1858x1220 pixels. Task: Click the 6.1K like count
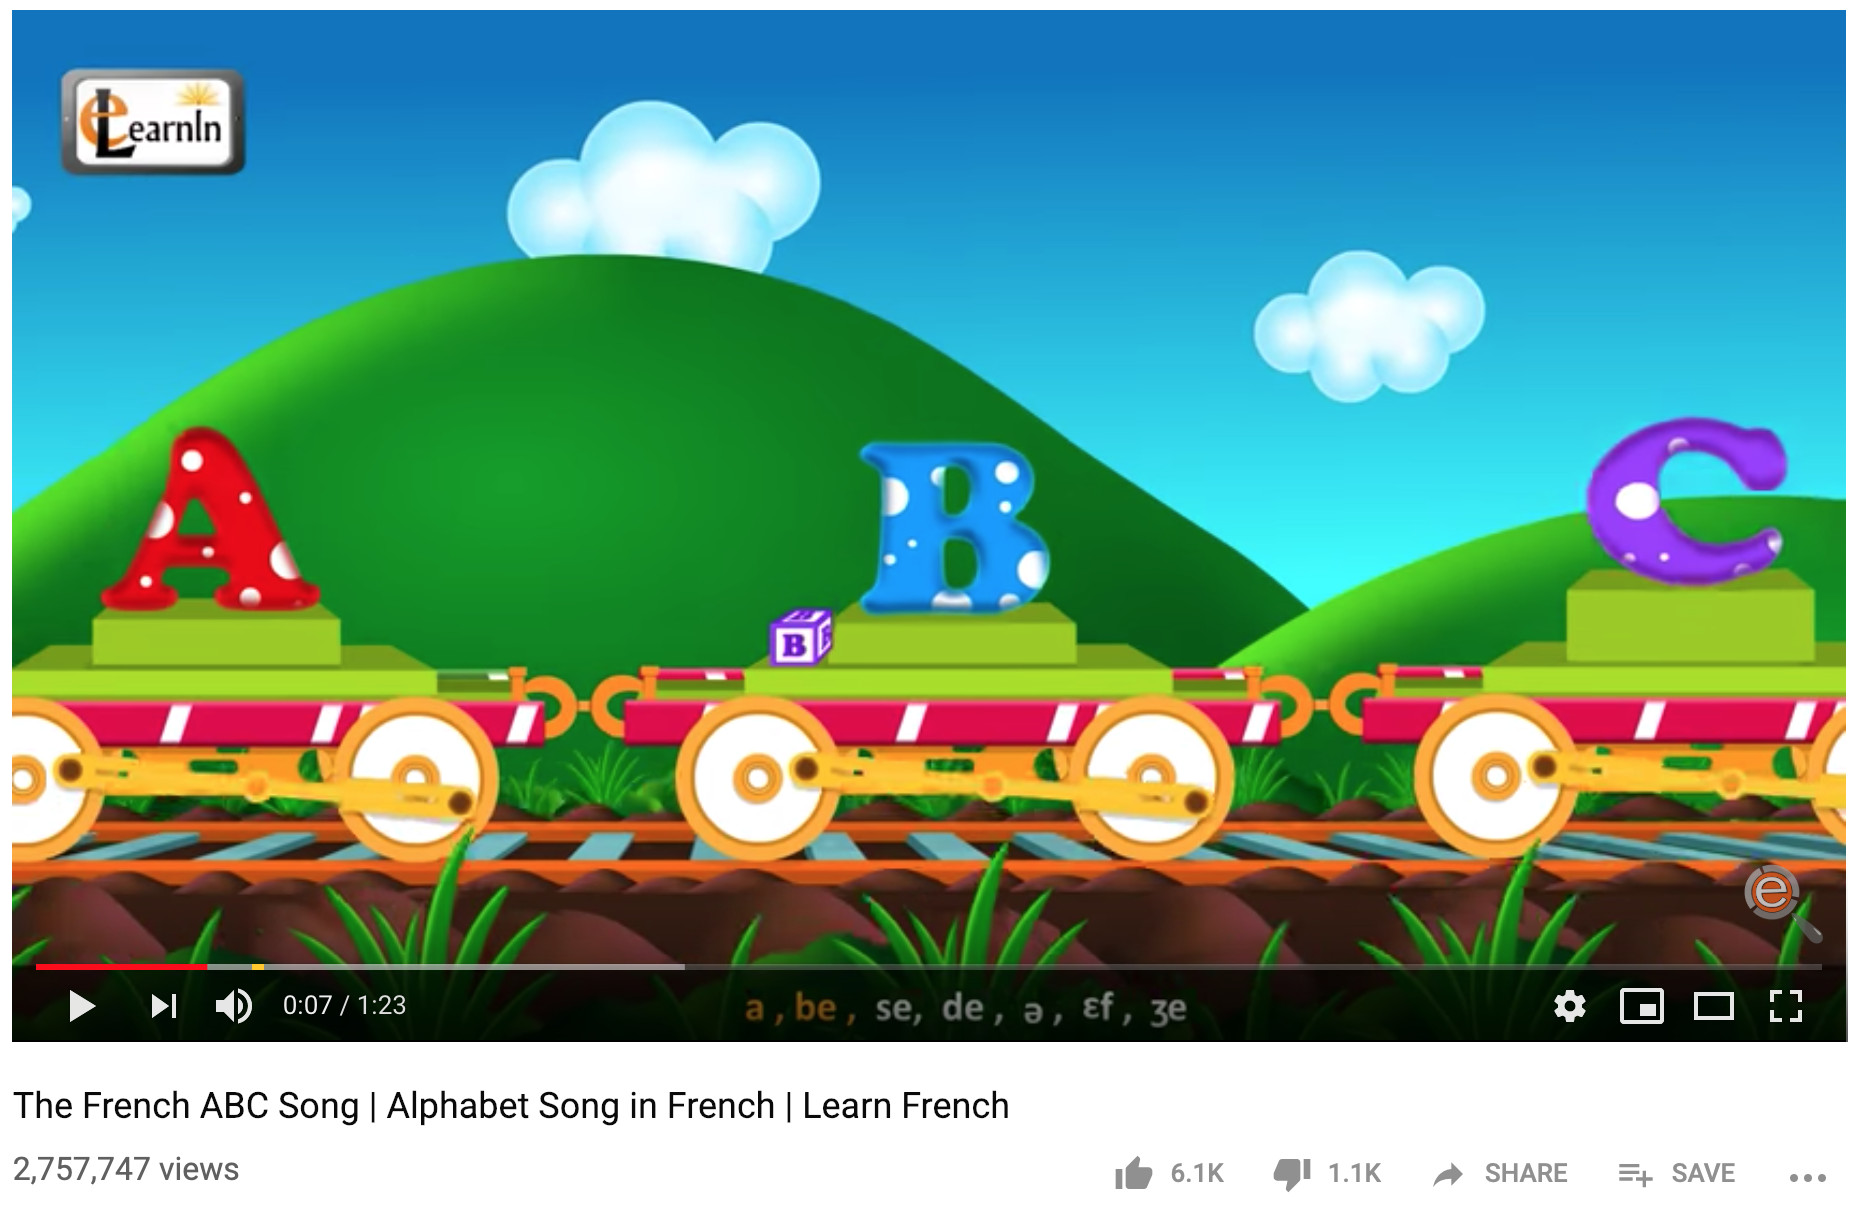click(x=1197, y=1173)
